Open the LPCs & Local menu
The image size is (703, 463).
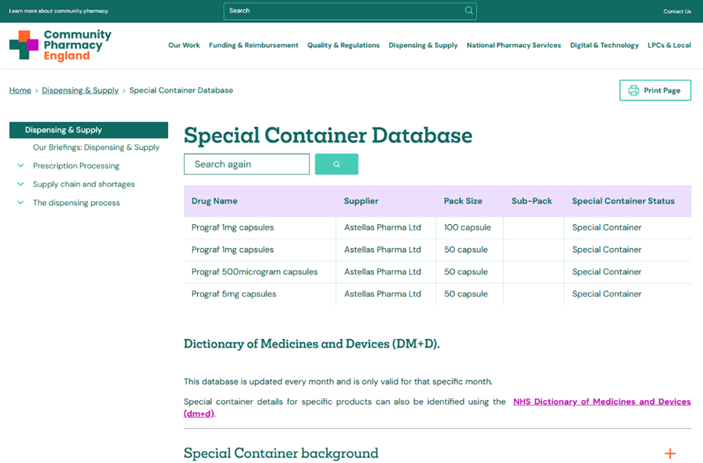(669, 45)
